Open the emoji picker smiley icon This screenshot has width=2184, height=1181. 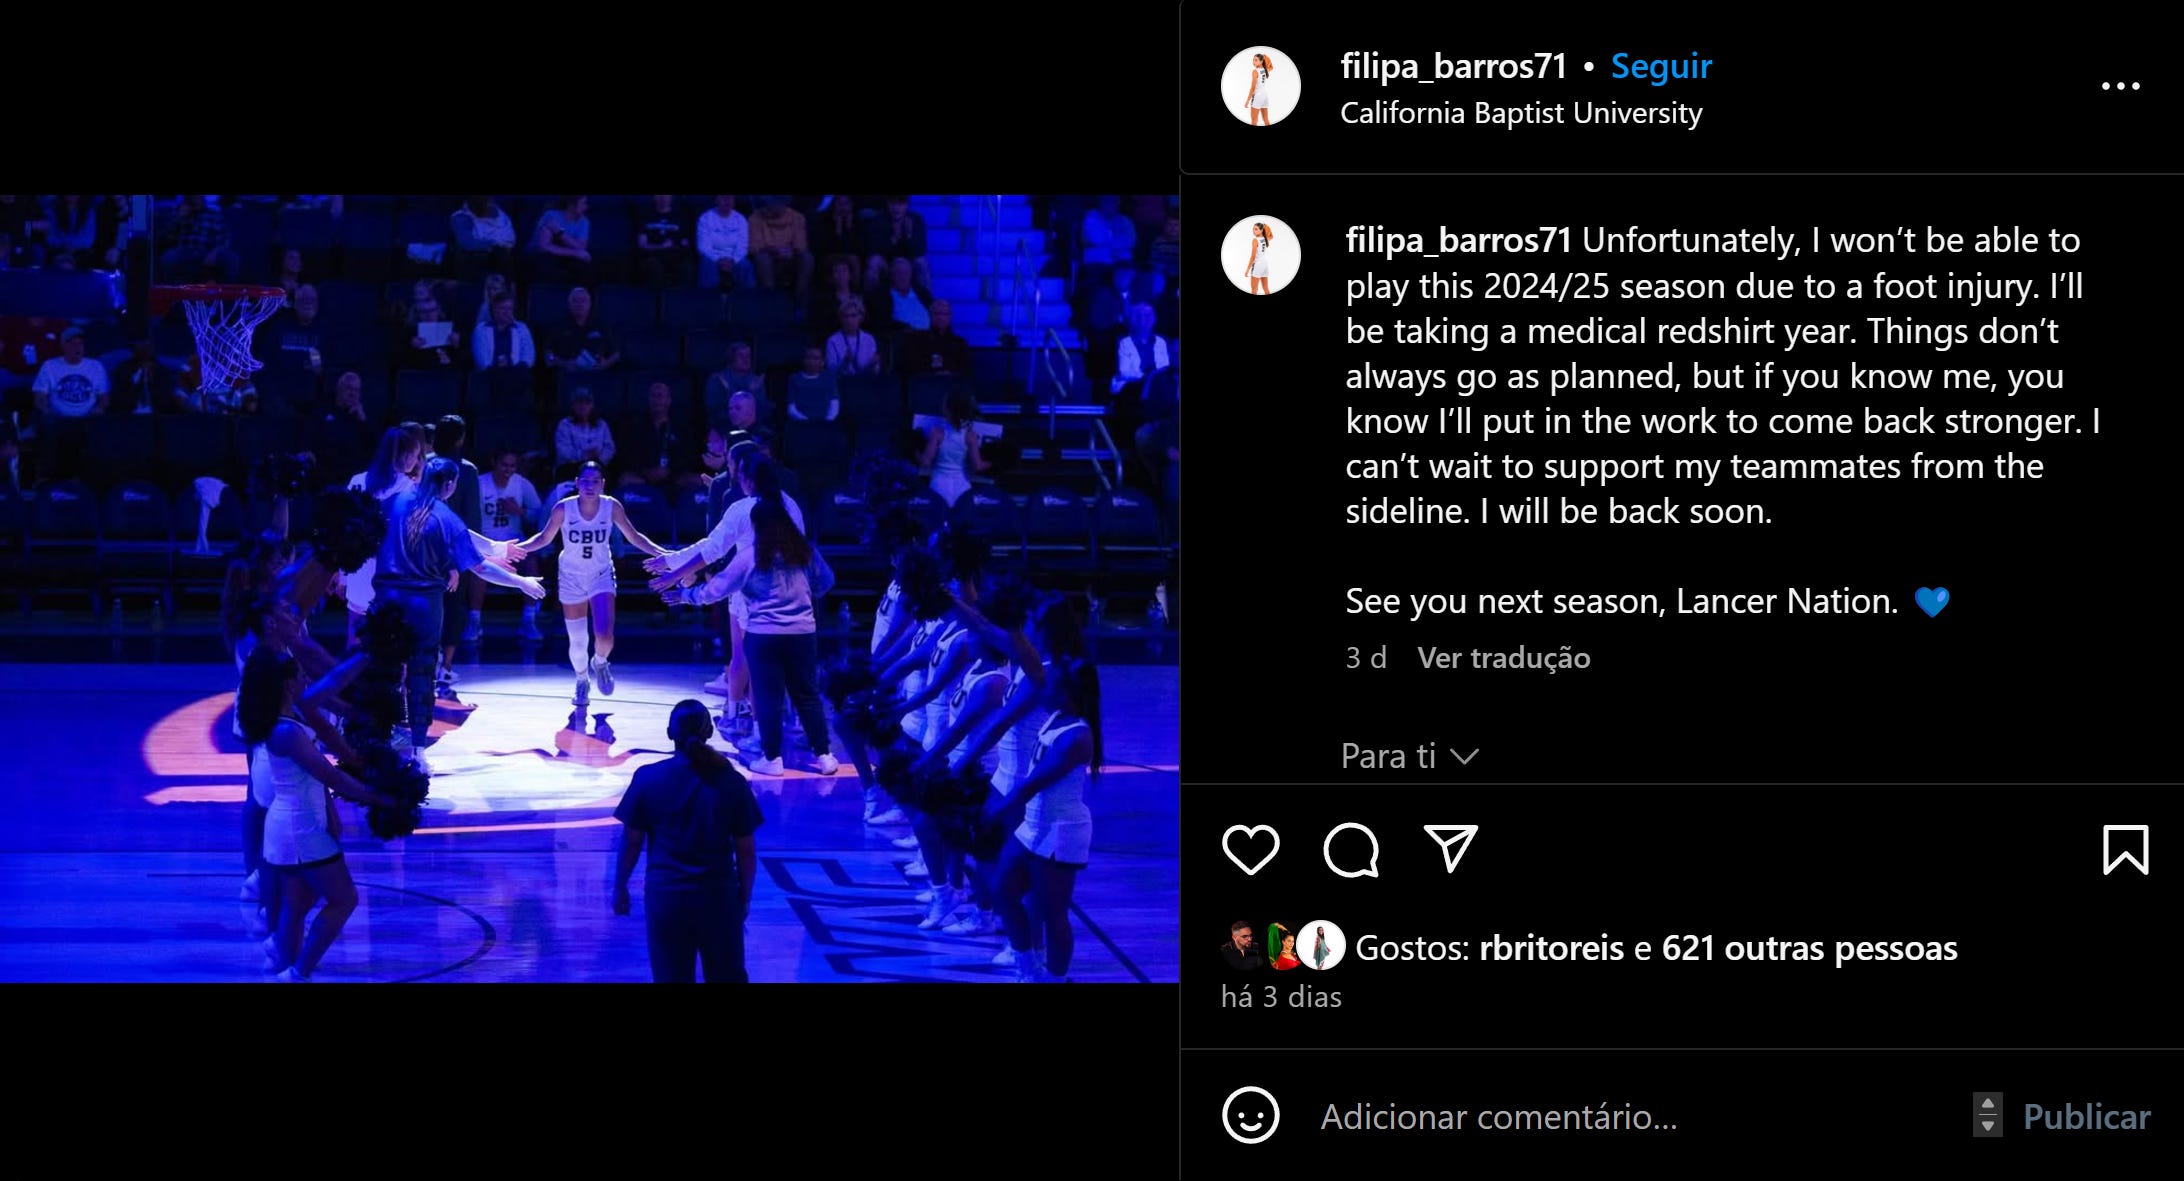pos(1250,1115)
